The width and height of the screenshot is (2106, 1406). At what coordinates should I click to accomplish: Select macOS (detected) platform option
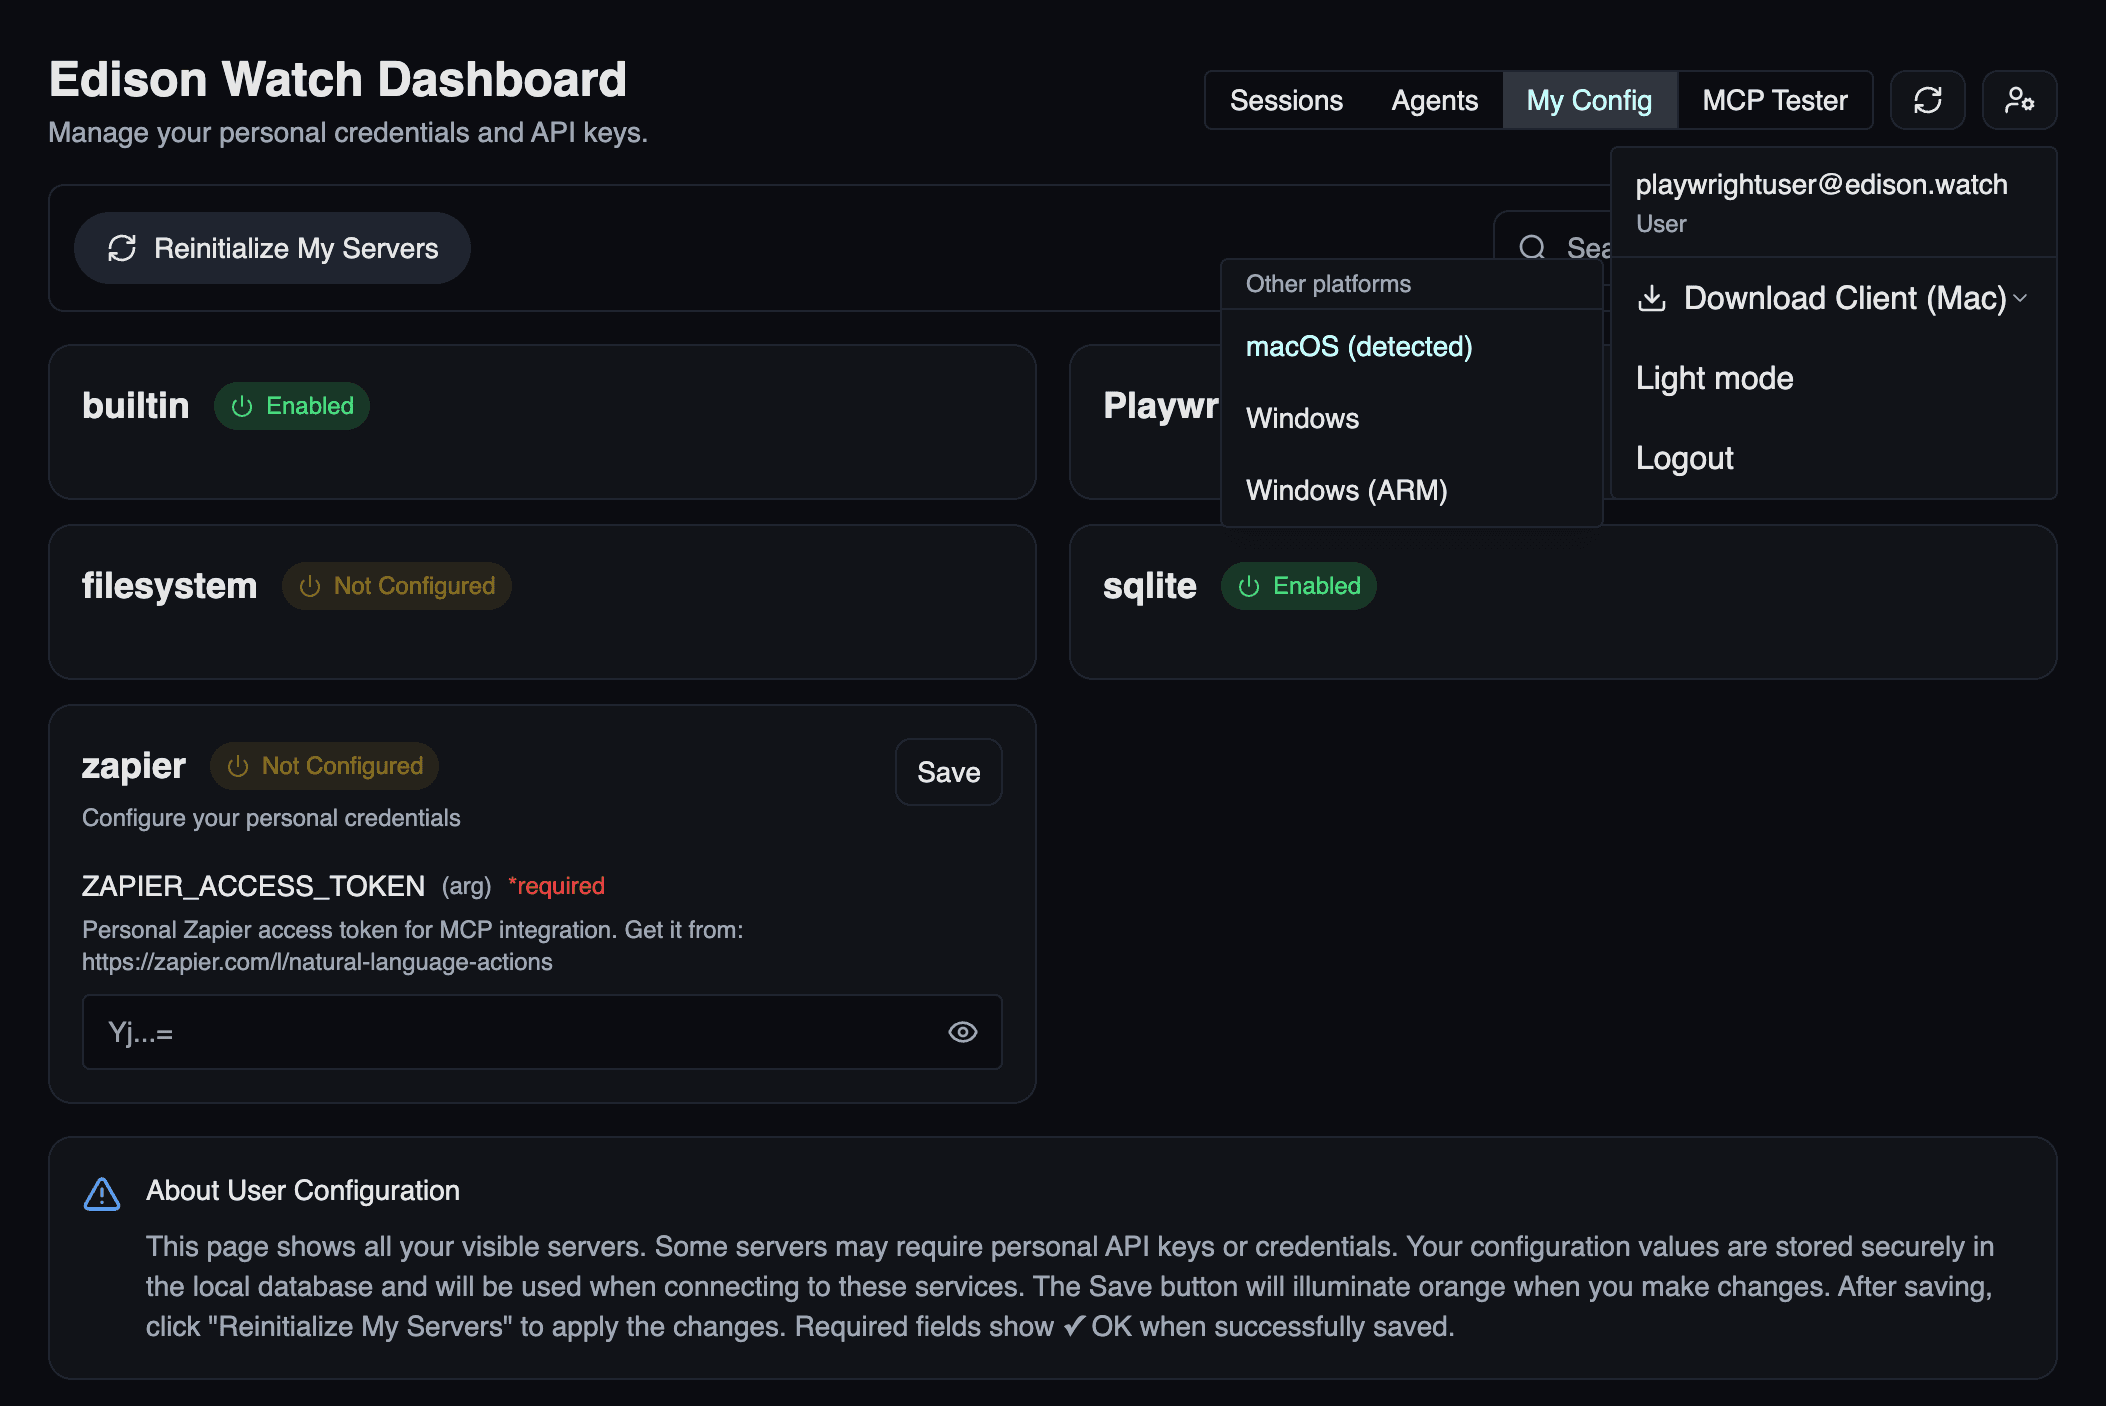(1359, 347)
